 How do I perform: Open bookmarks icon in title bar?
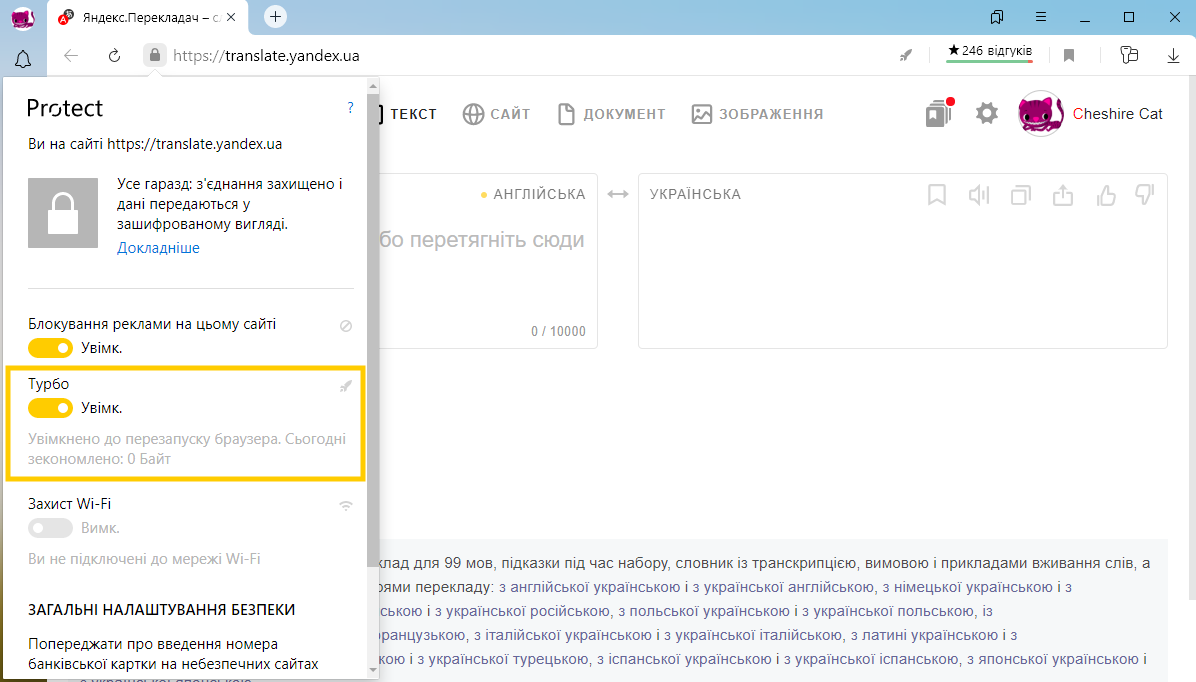pos(997,17)
